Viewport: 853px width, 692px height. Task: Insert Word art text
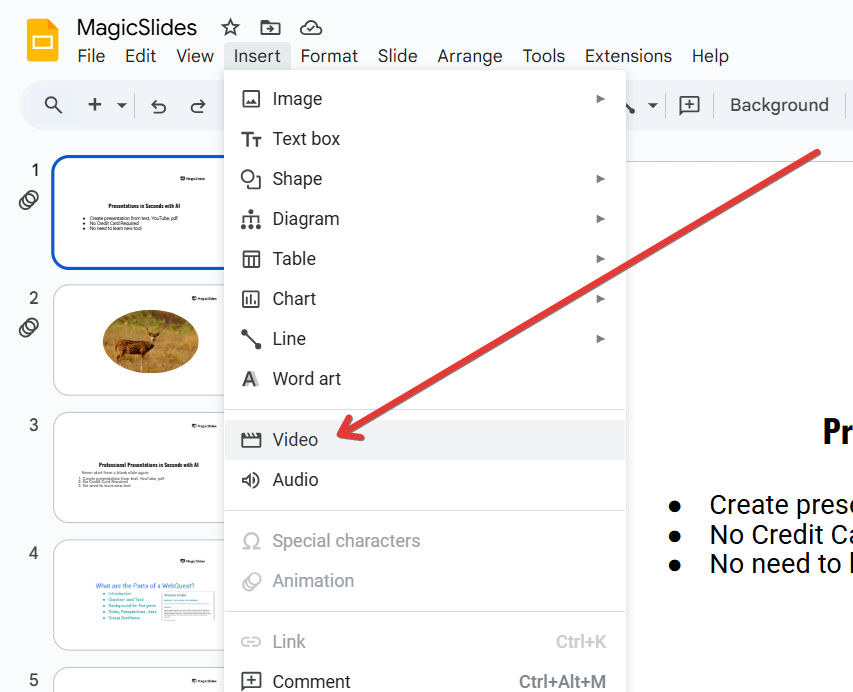[x=305, y=378]
